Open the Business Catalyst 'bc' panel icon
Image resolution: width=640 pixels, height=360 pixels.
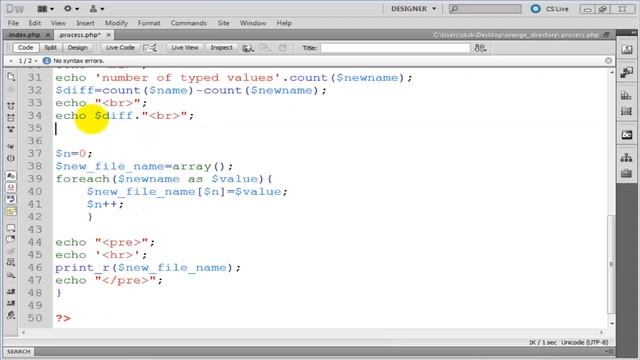tap(627, 135)
